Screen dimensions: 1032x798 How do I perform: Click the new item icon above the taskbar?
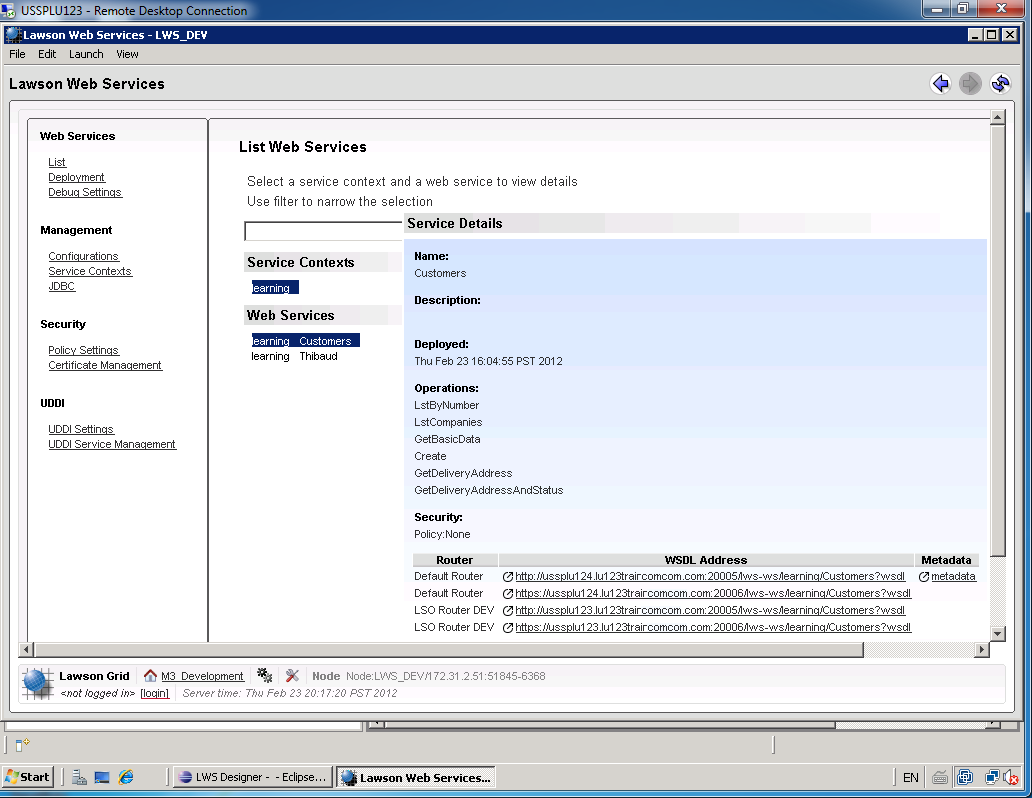22,744
